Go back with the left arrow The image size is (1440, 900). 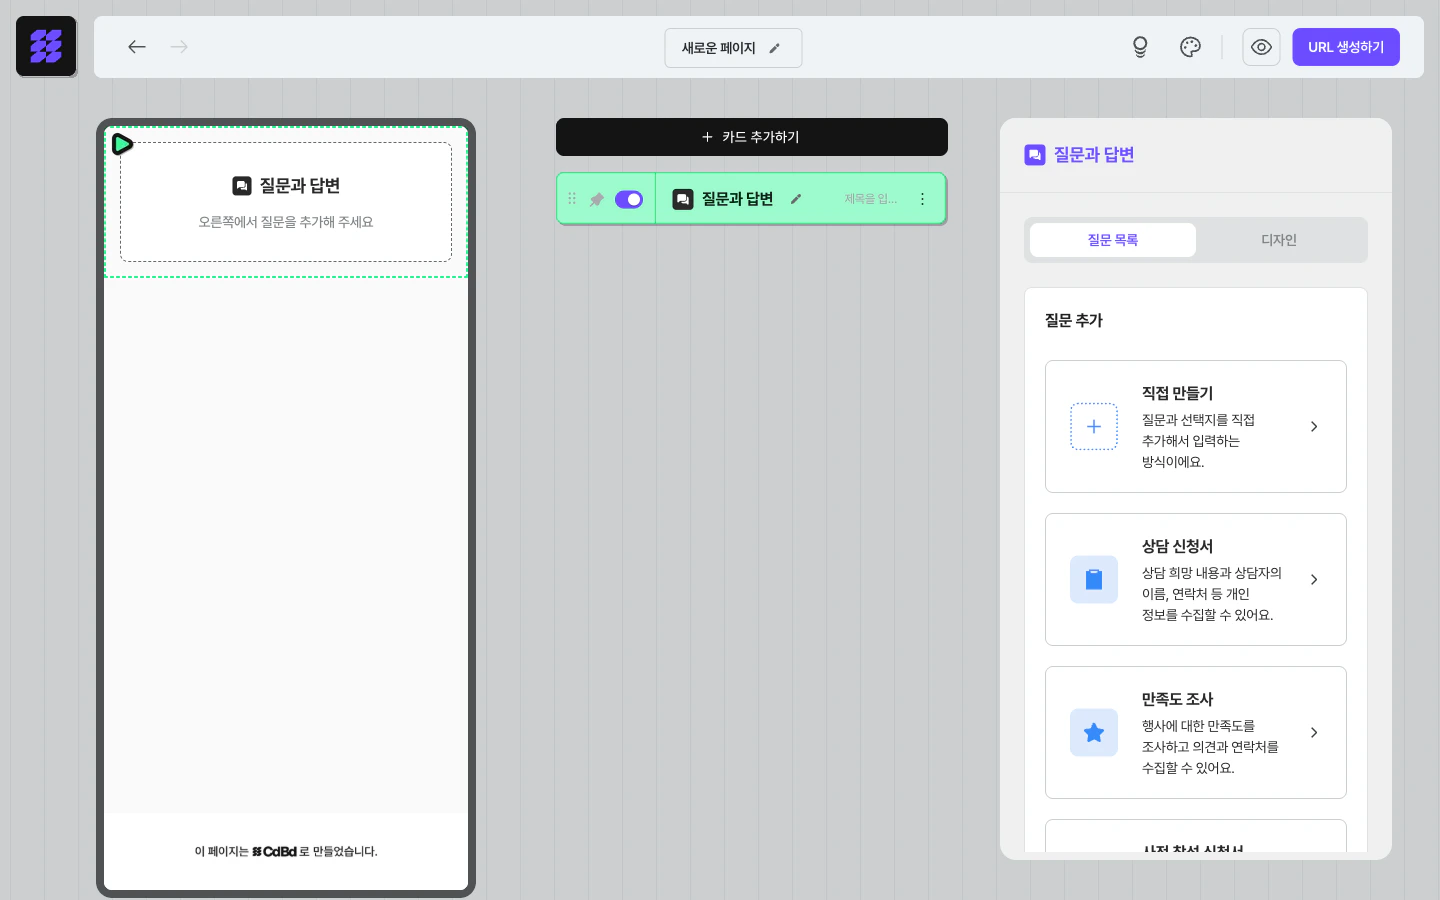[137, 47]
